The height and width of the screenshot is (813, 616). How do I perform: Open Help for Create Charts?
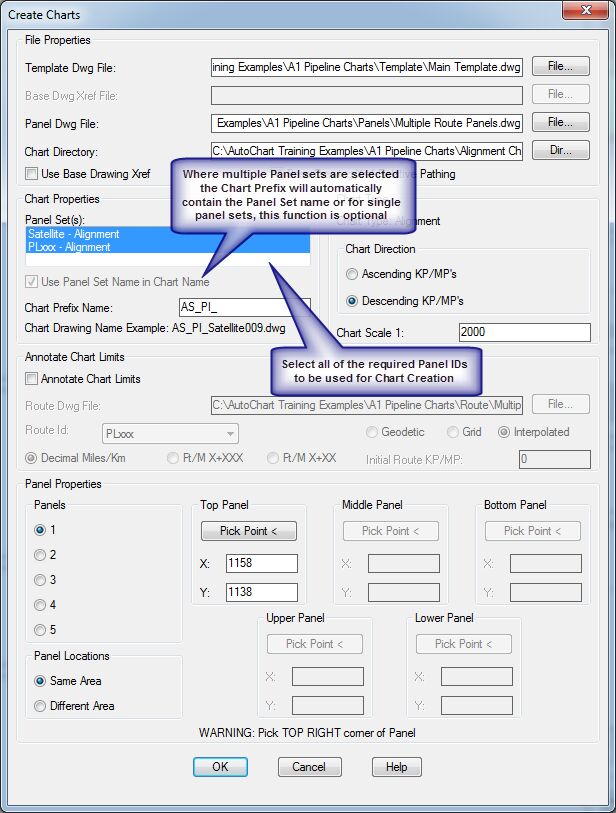coord(397,767)
